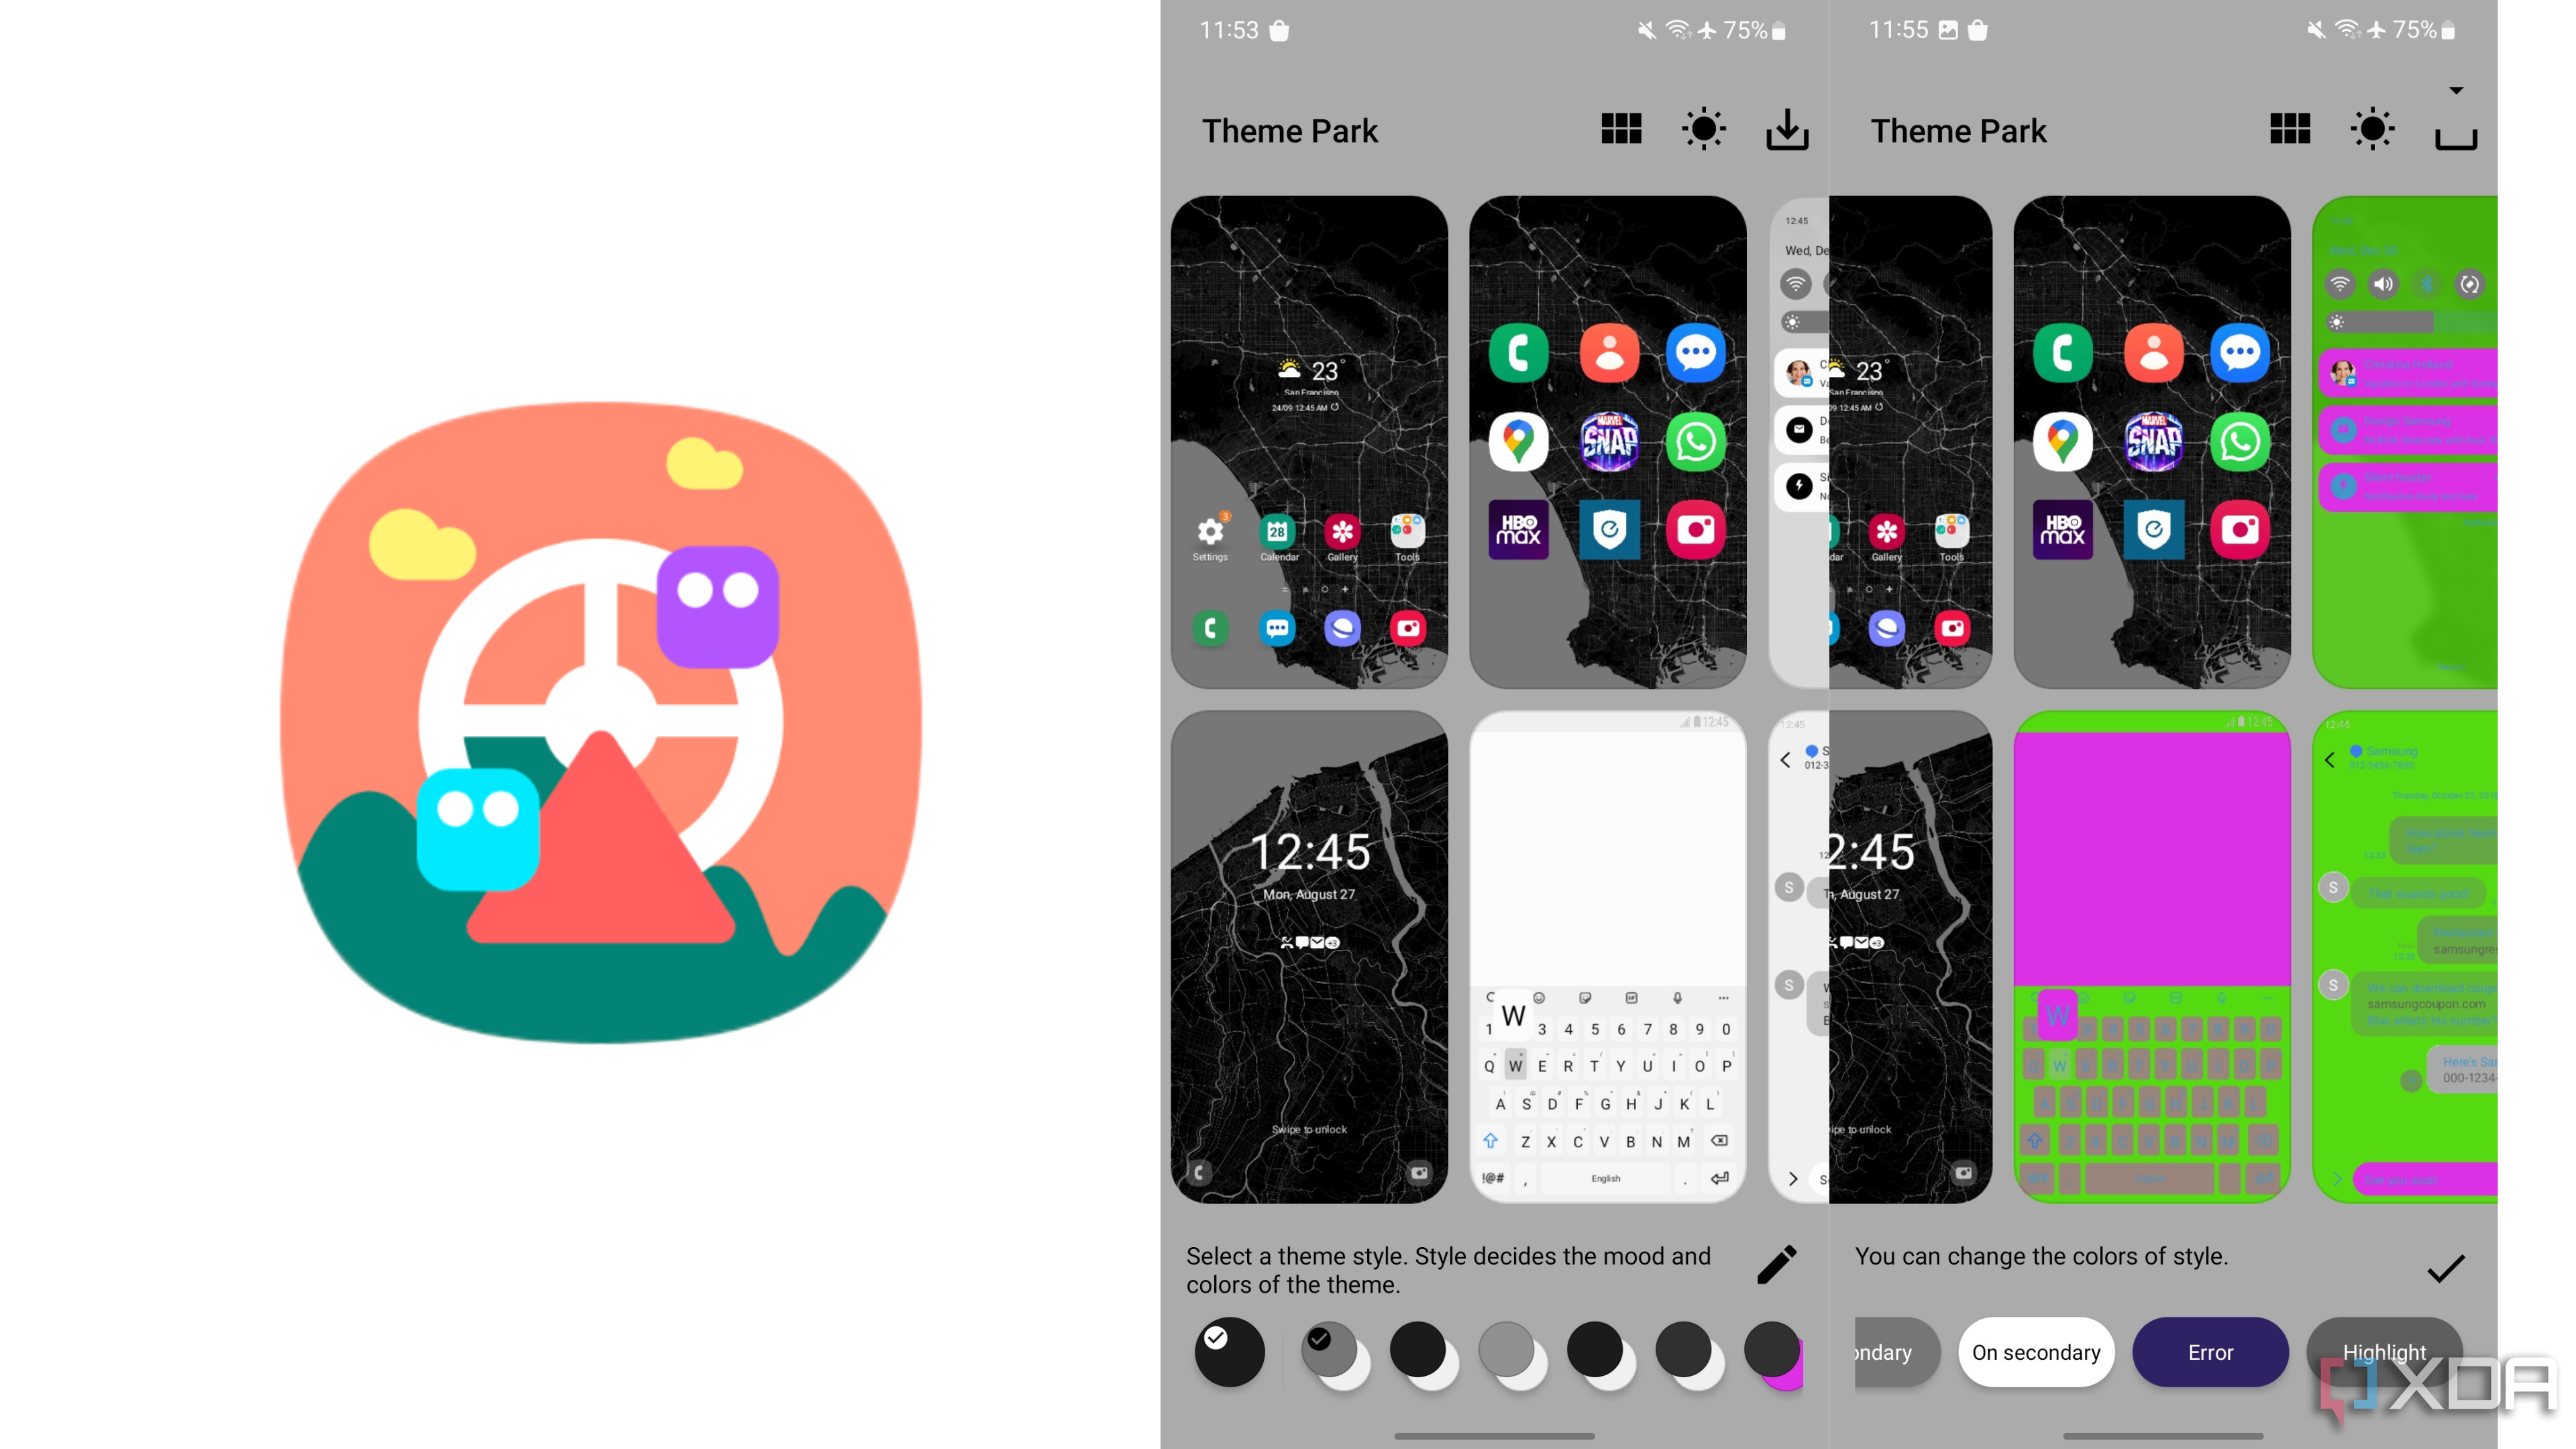Select the Highlight tab item
This screenshot has width=2576, height=1449.
point(2385,1352)
